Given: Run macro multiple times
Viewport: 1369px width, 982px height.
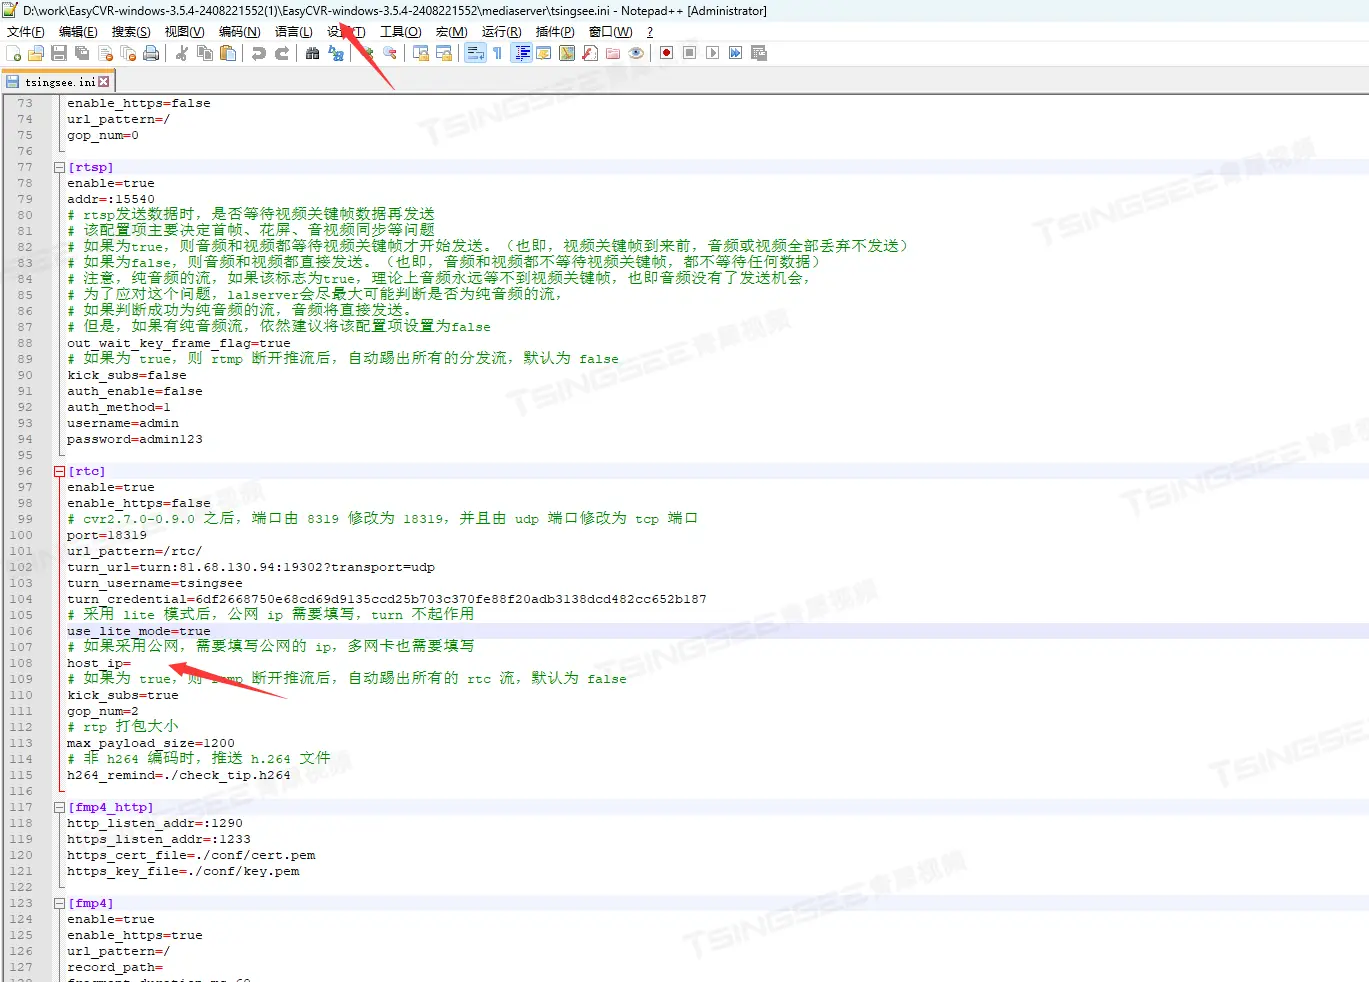Looking at the screenshot, I should pyautogui.click(x=735, y=53).
